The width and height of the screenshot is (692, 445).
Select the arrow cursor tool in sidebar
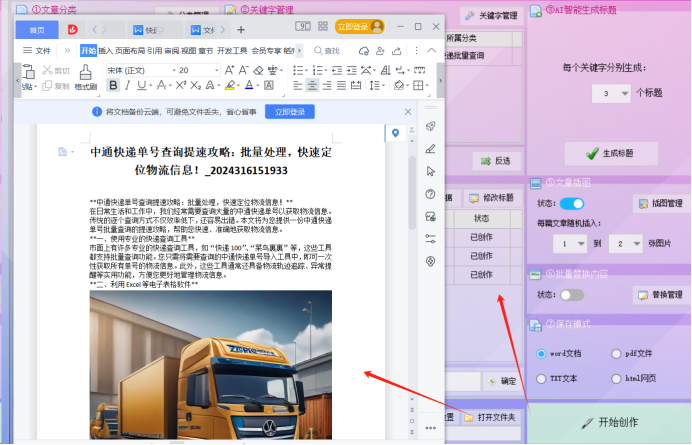click(431, 171)
